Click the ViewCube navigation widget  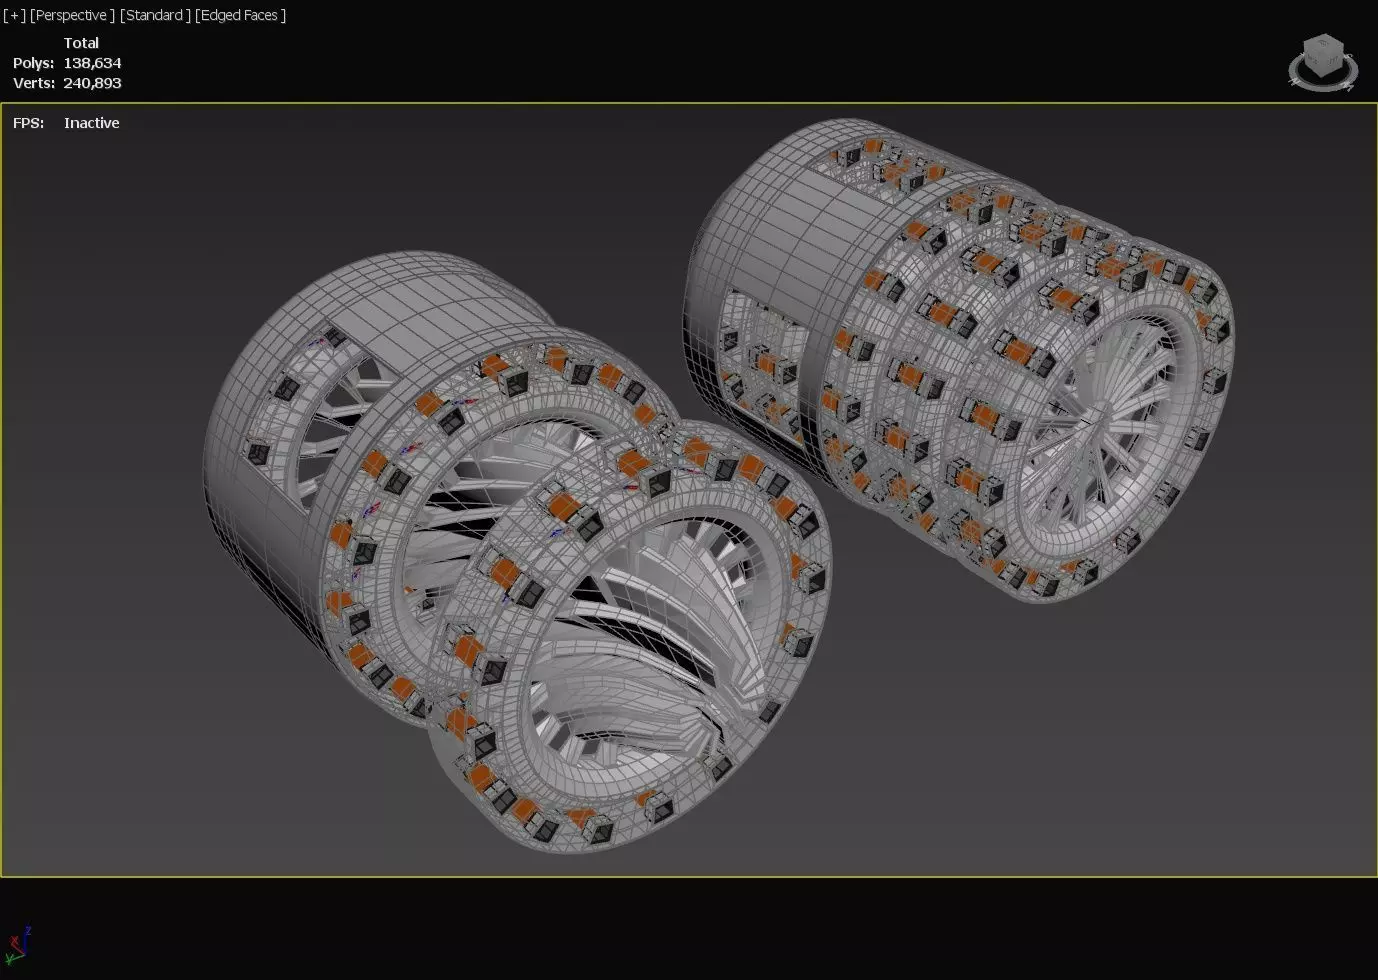[1324, 54]
